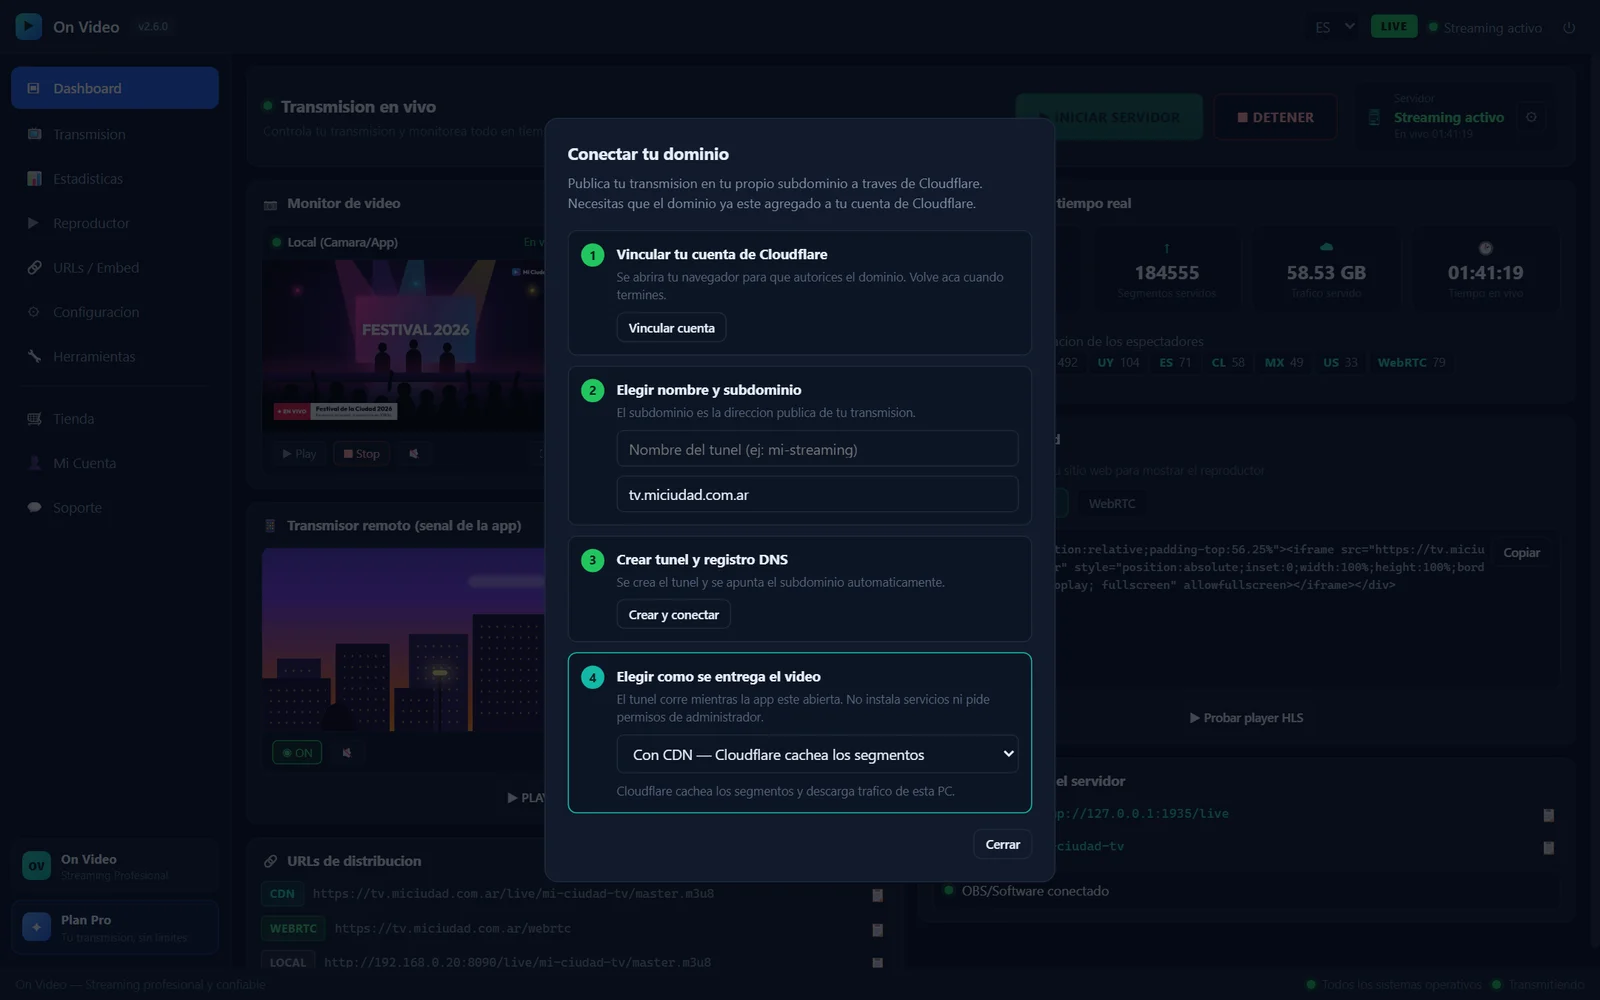Toggle the ON switch of Transmisor remoto
Viewport: 1600px width, 1000px height.
297,753
